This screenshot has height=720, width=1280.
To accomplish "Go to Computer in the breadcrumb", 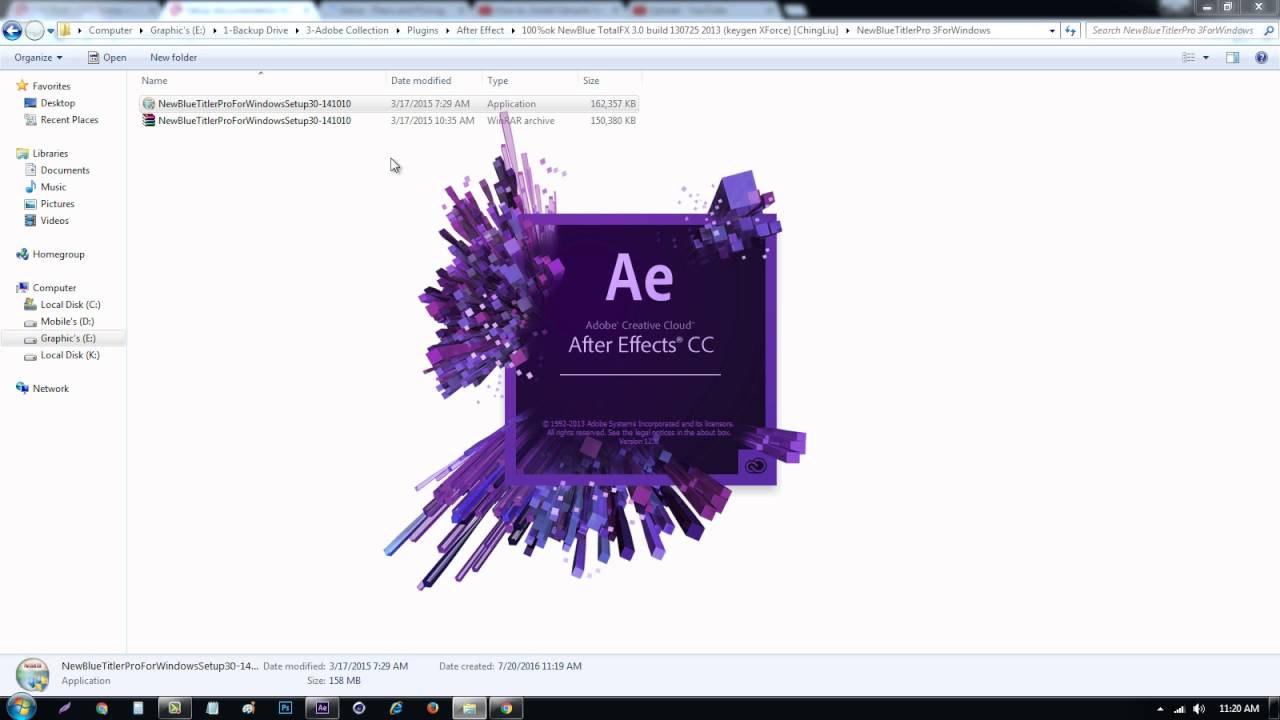I will click(110, 30).
